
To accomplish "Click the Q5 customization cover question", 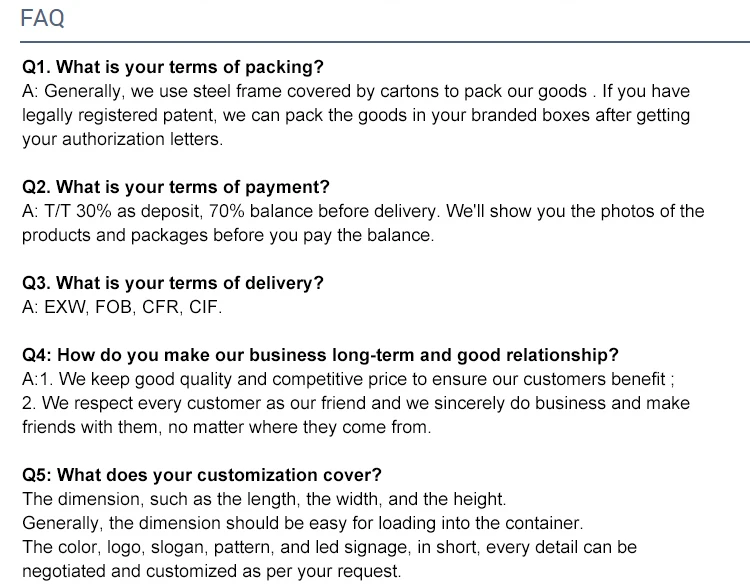I will click(x=202, y=475).
